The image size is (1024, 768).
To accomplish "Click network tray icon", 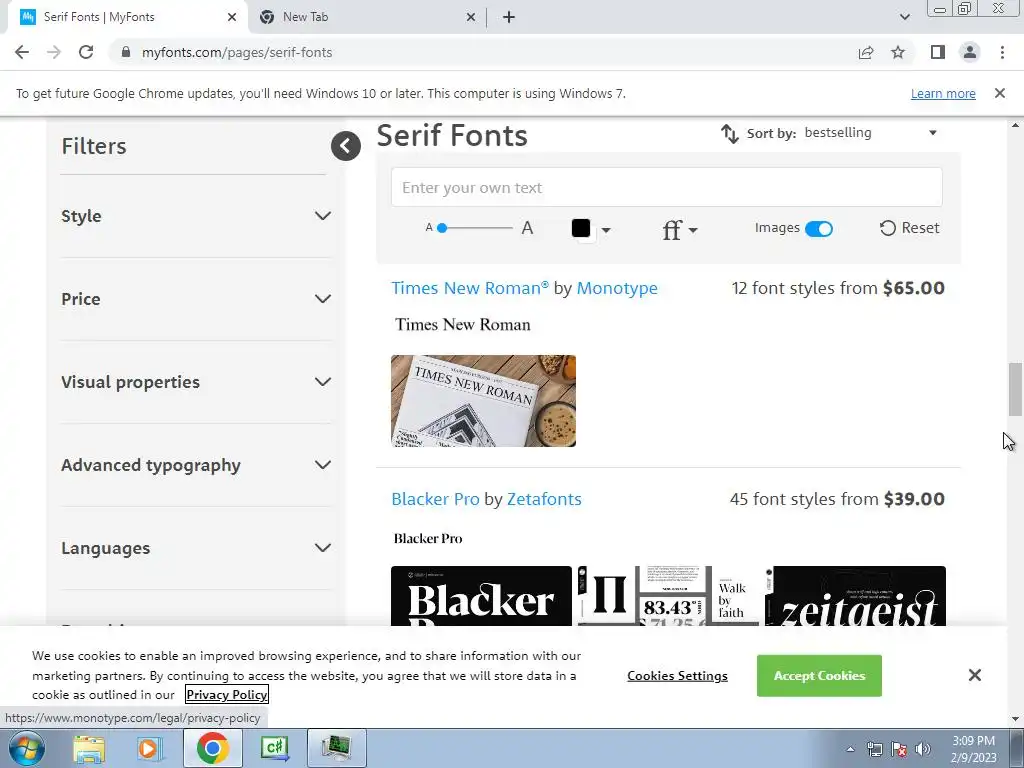I will 874,749.
